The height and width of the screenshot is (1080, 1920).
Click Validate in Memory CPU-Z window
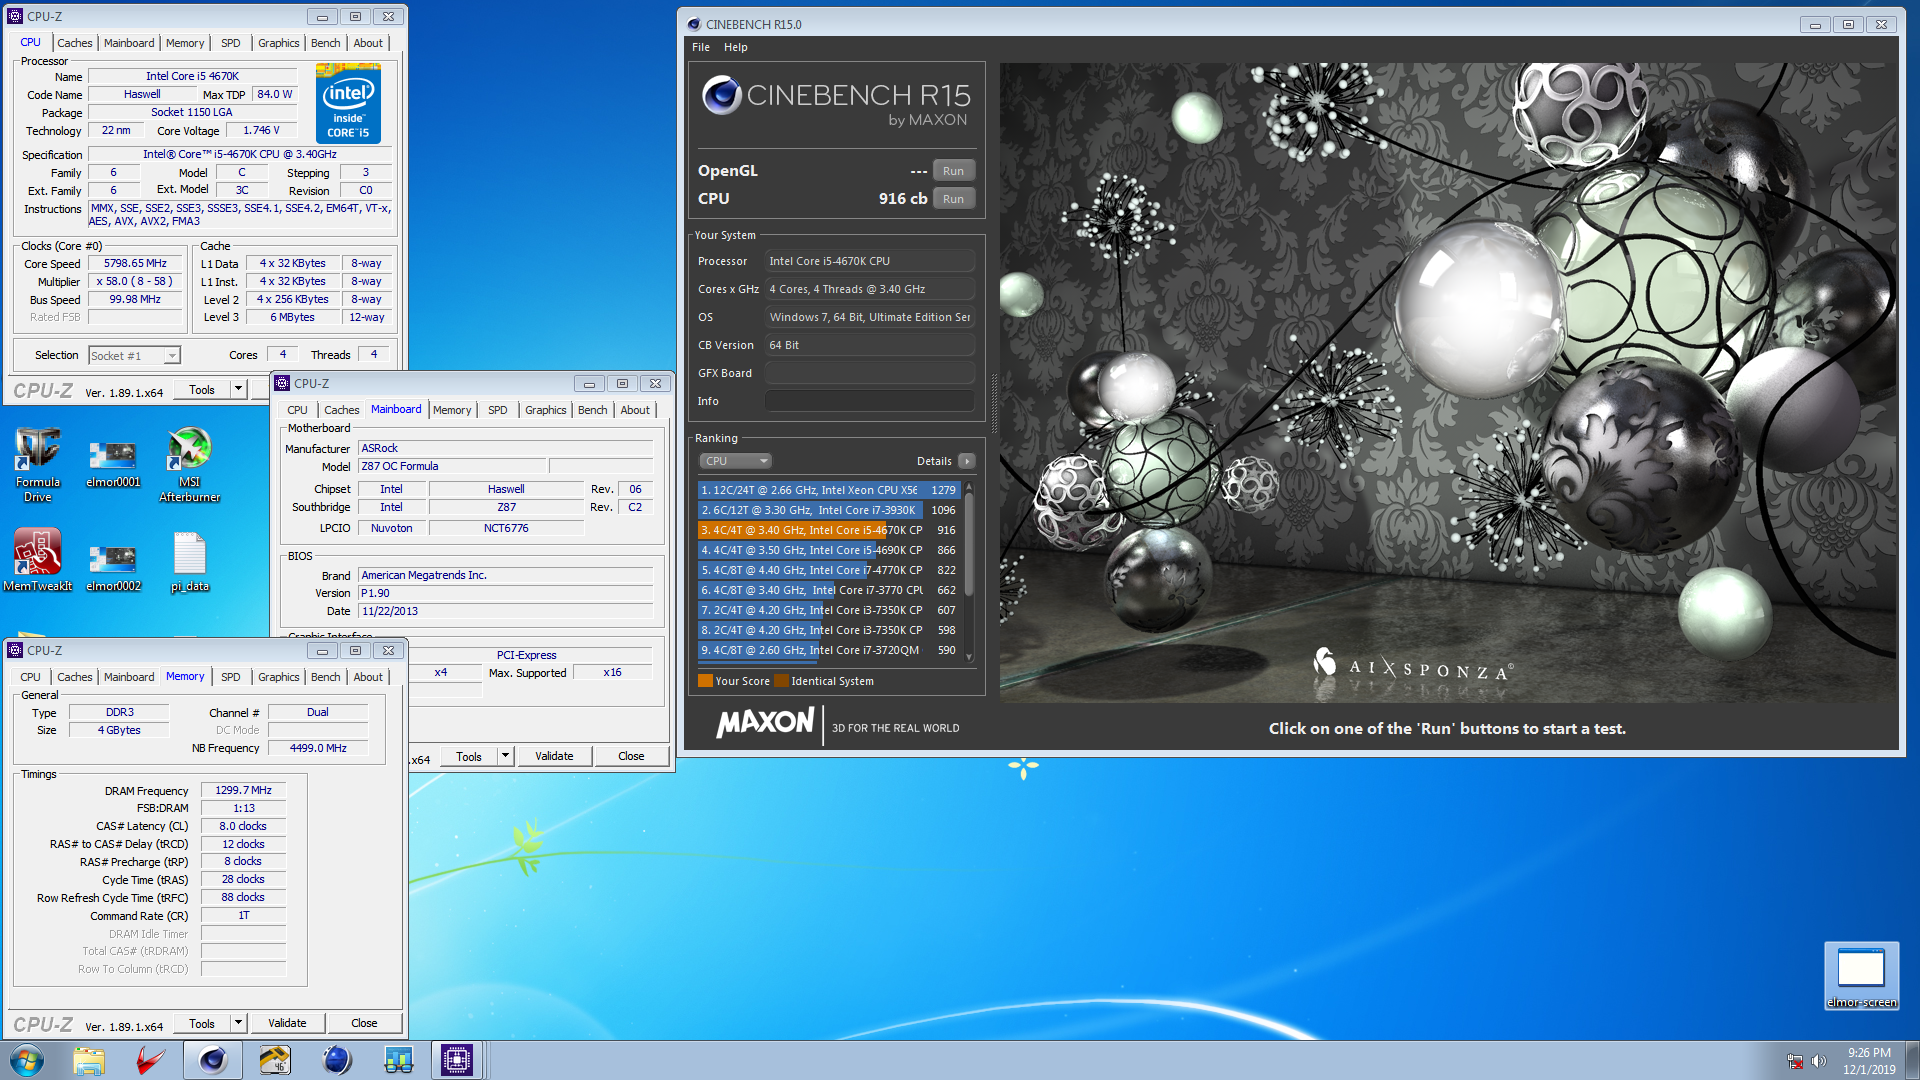coord(287,1023)
